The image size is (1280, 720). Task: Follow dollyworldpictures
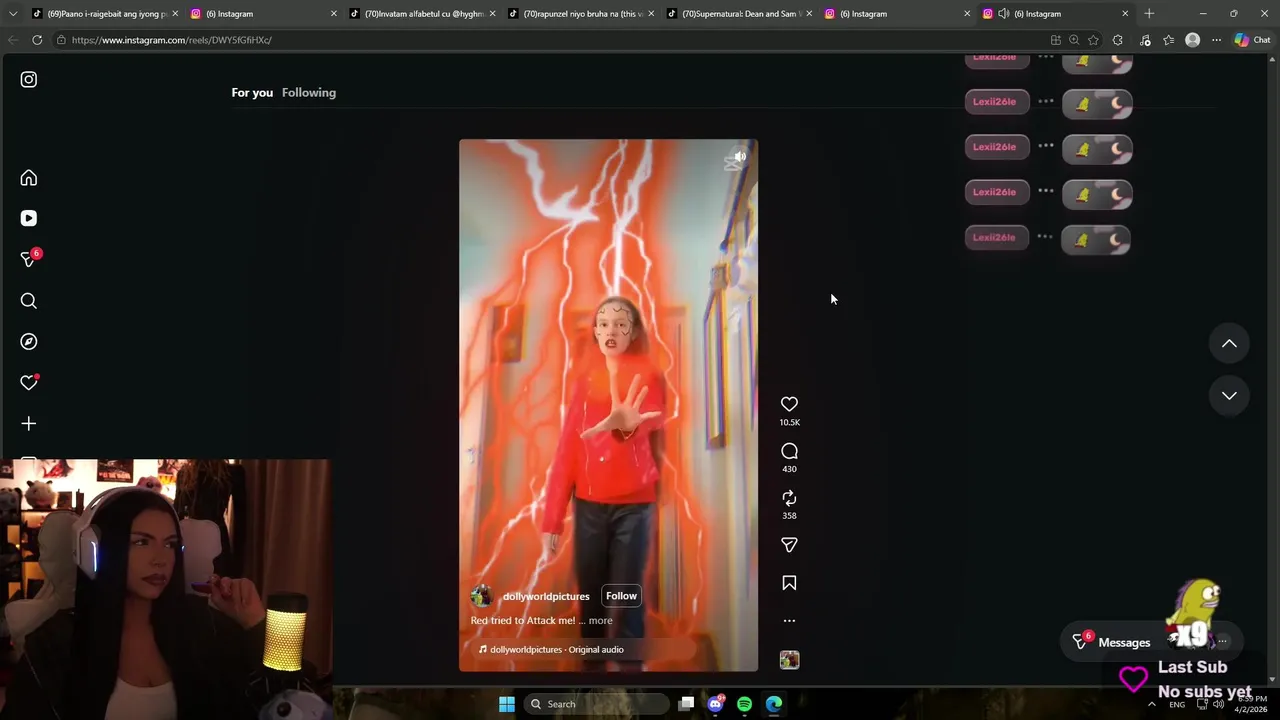coord(621,596)
